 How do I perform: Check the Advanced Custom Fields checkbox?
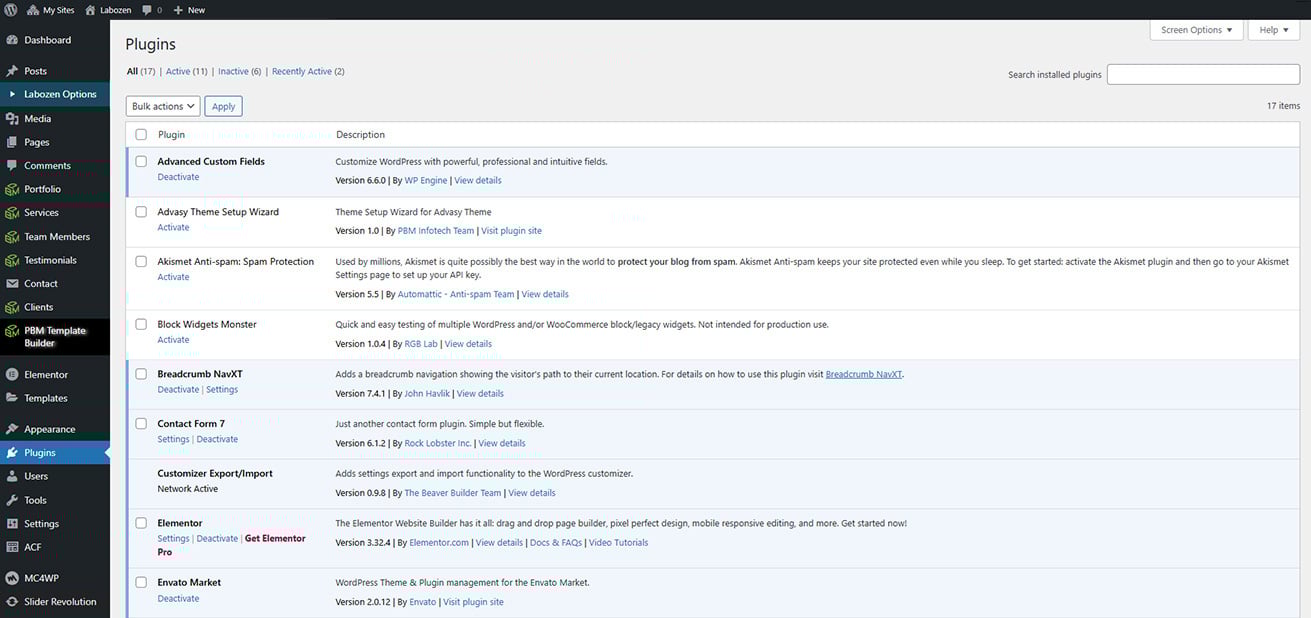[x=141, y=161]
